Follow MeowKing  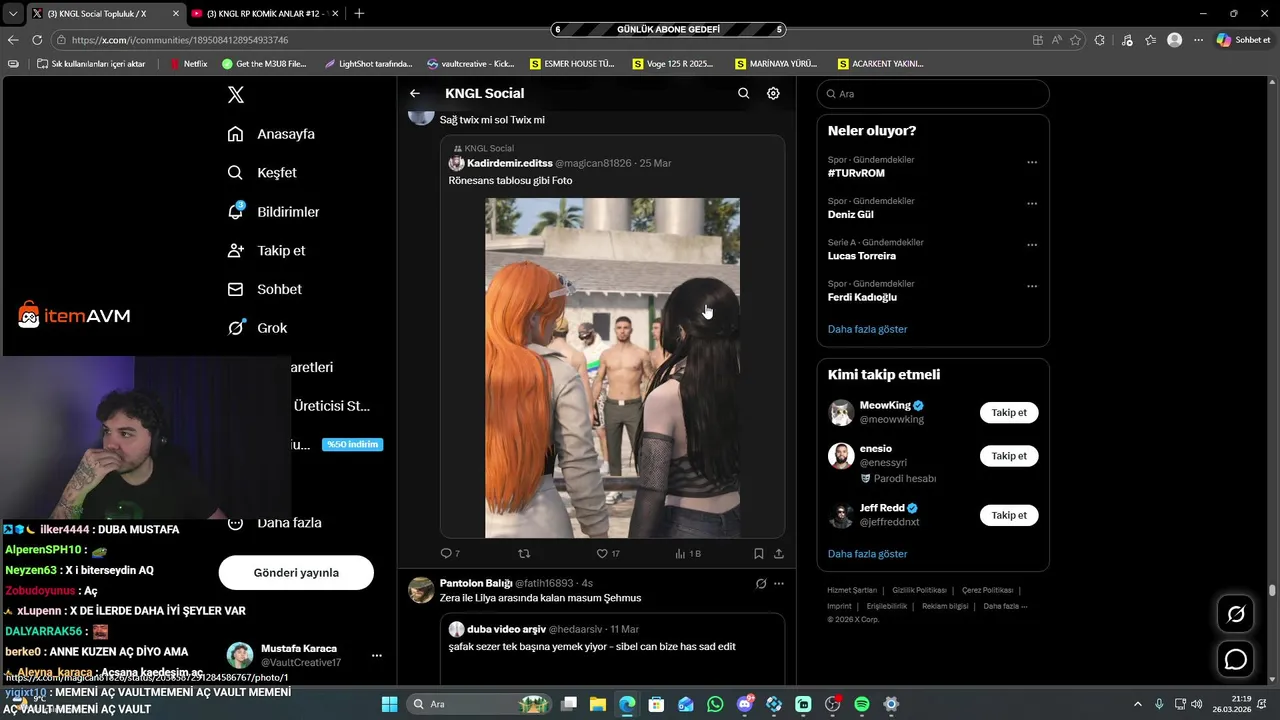(x=1009, y=413)
